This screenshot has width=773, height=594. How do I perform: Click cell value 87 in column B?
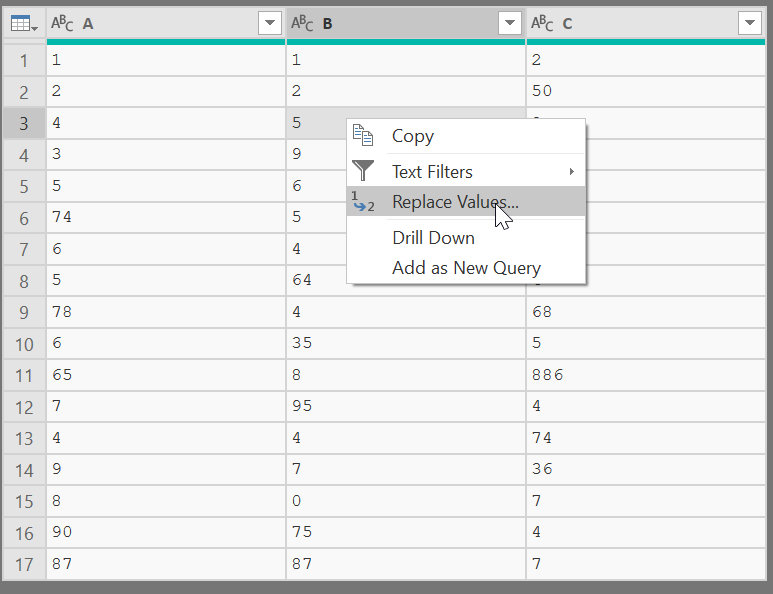(302, 563)
